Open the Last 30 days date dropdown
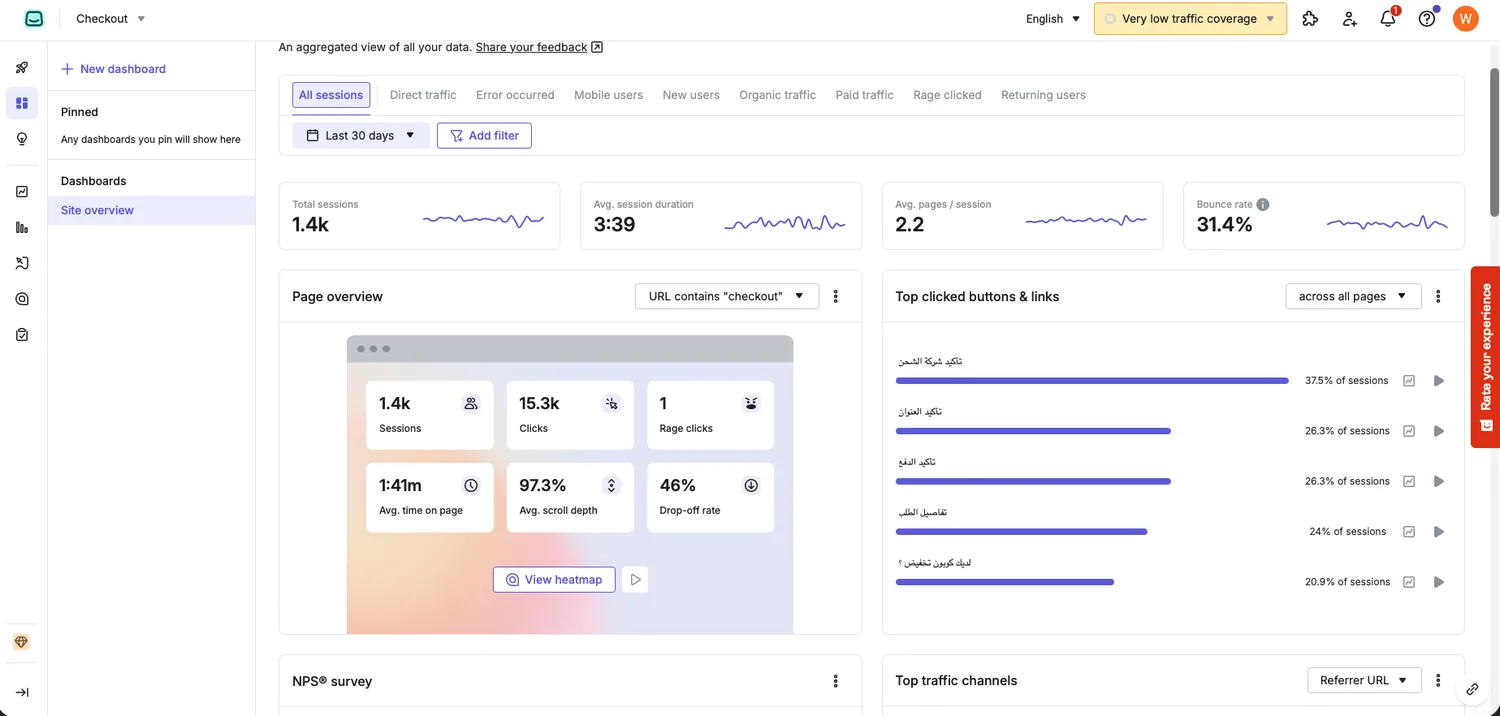 [361, 135]
